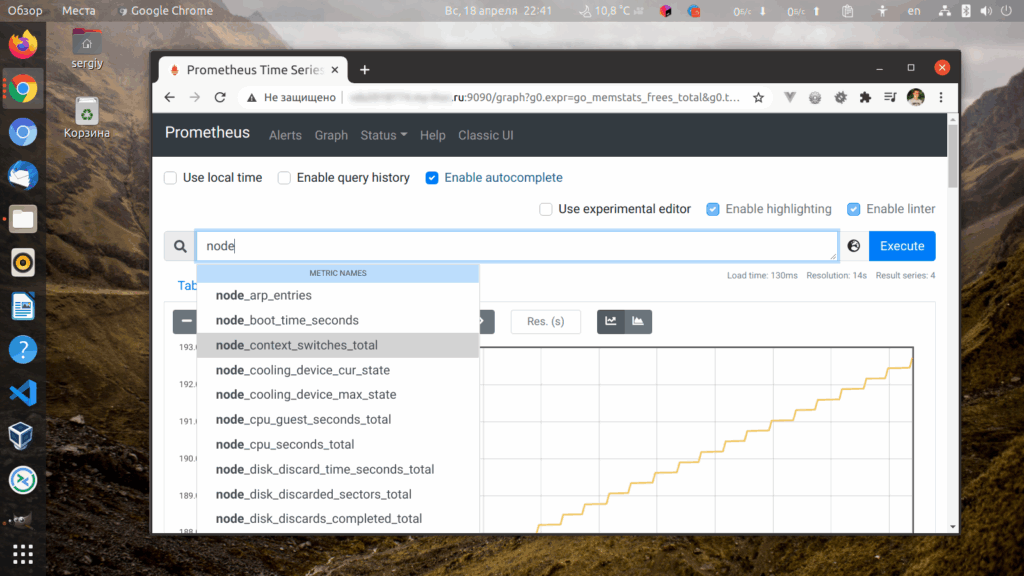Pick node_context_switches_total suggestion
The height and width of the screenshot is (576, 1024).
pyautogui.click(x=338, y=345)
